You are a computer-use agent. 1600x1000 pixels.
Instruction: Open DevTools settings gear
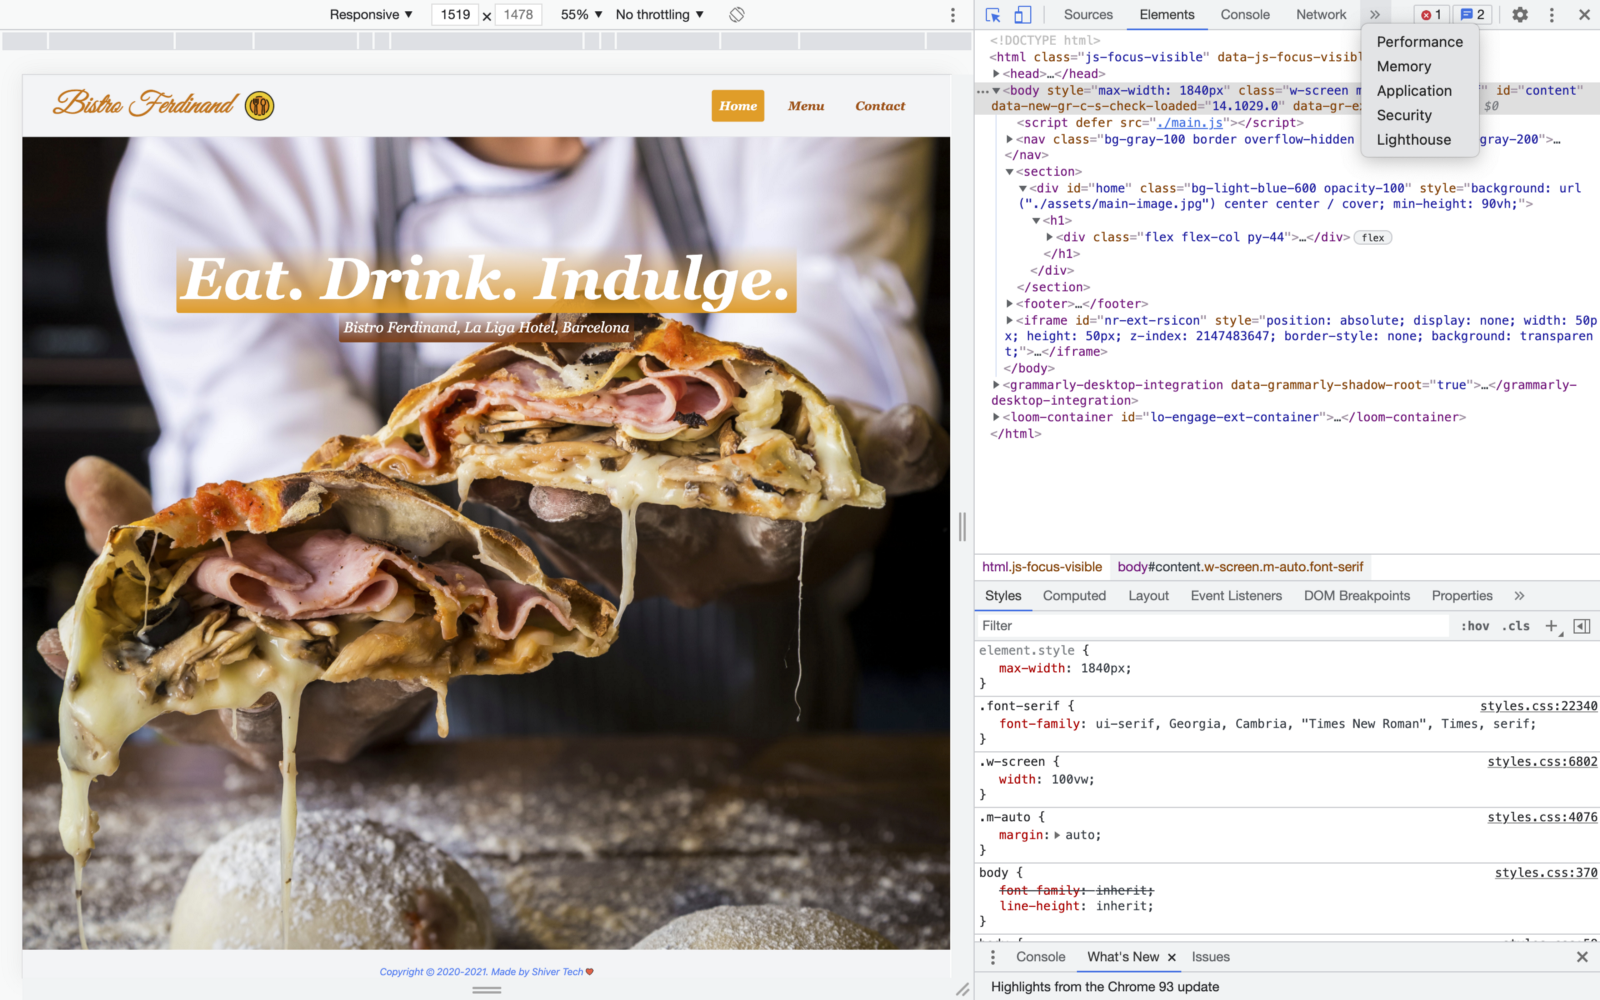coord(1520,15)
